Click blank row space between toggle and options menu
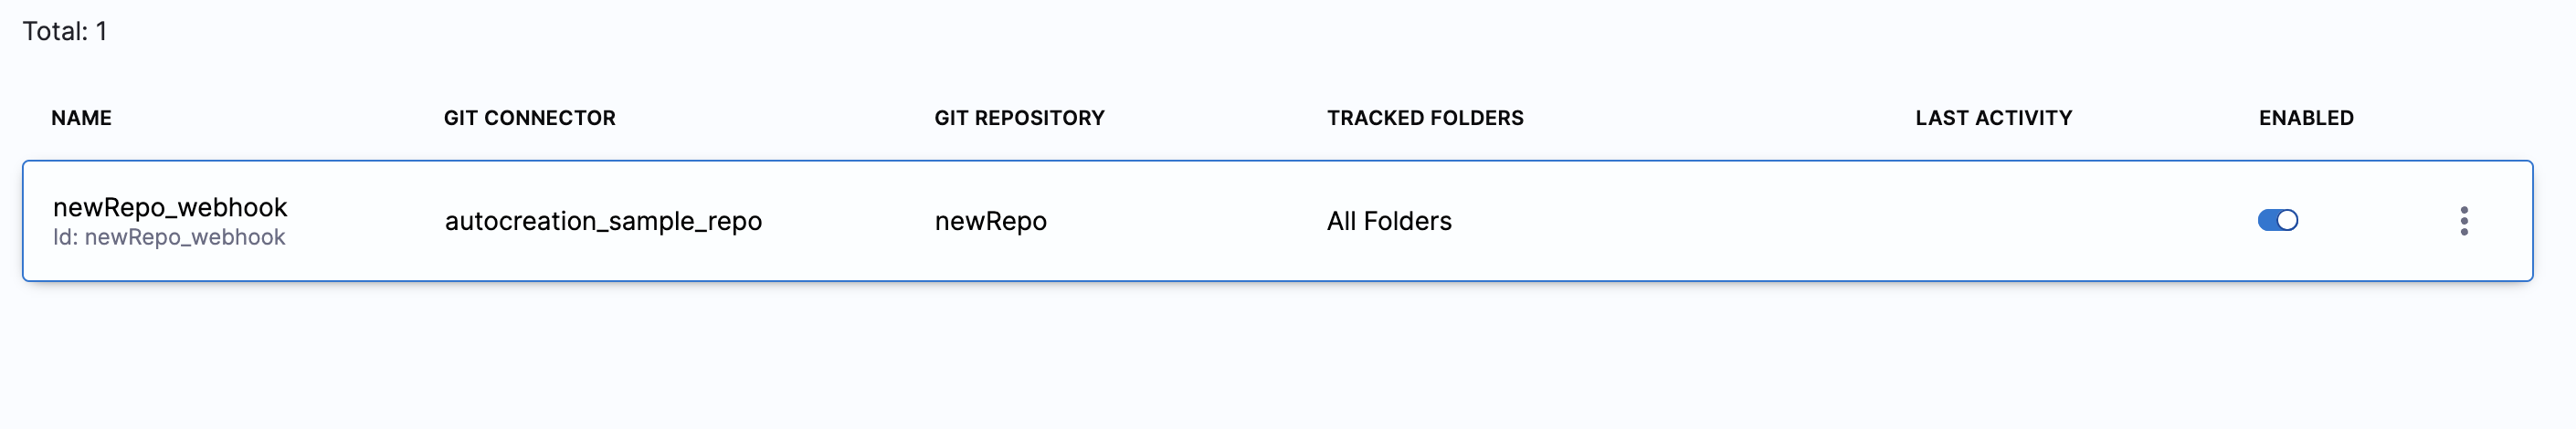This screenshot has width=2576, height=429. tap(2380, 221)
